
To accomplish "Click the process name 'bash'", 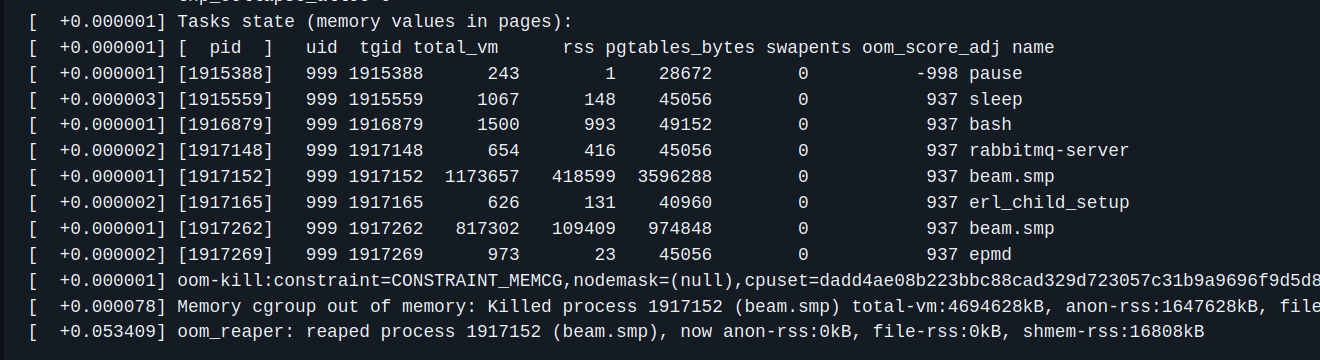I will coord(990,125).
